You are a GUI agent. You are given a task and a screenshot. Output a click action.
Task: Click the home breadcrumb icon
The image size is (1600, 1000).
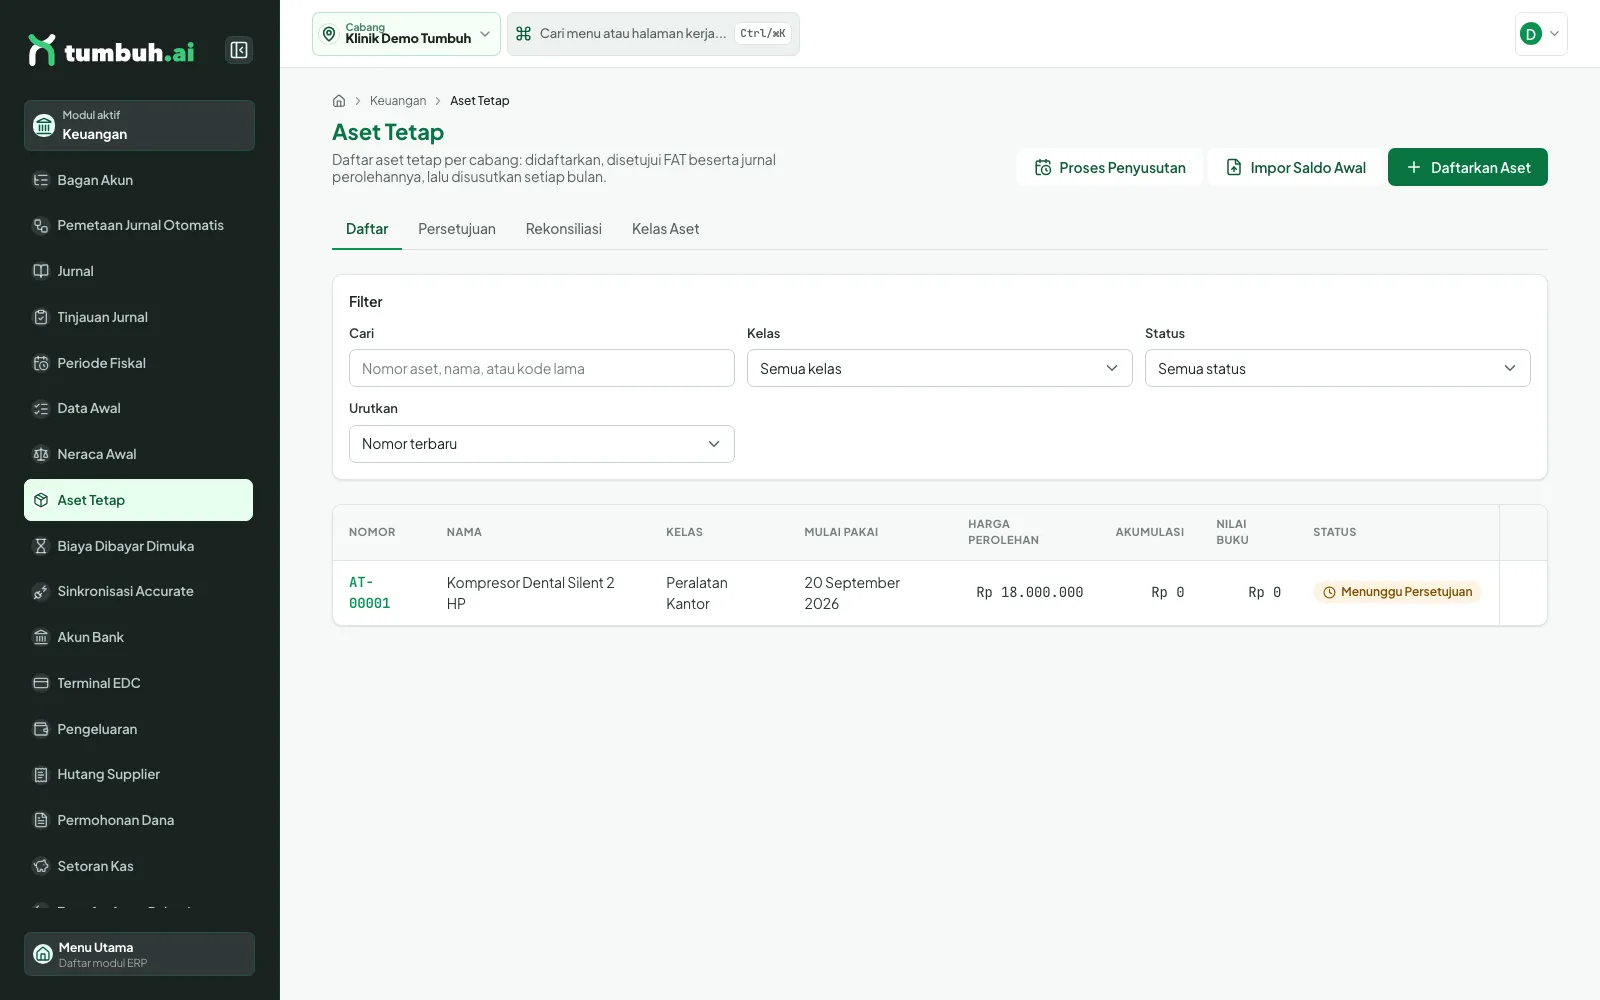[x=339, y=101]
